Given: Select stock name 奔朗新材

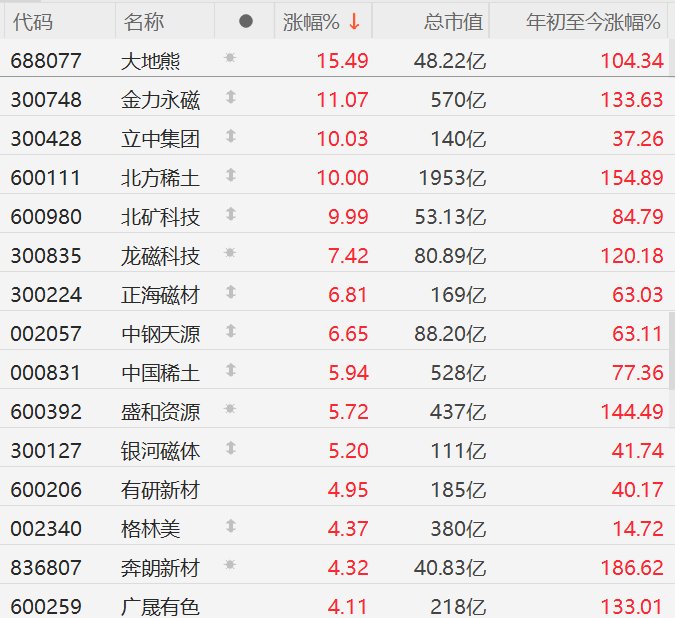Looking at the screenshot, I should tap(160, 568).
